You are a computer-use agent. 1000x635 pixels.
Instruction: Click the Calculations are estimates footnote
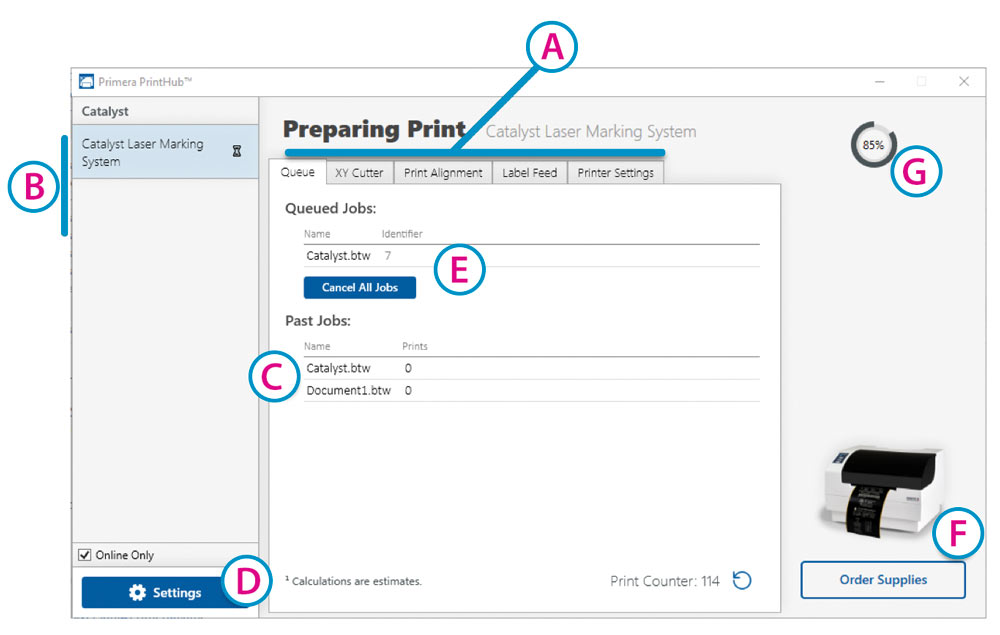click(353, 581)
